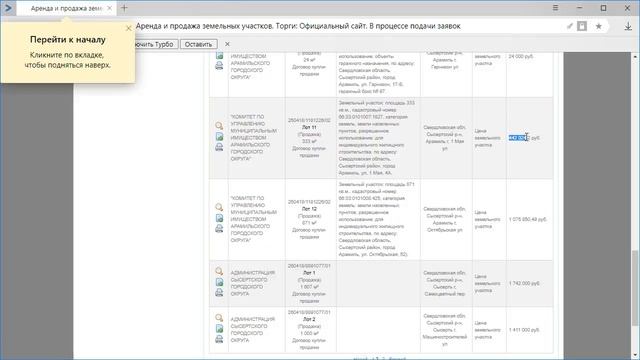Screen dimensions: 640x360
Task: Click the 'Лот 12' label
Action: [309, 209]
